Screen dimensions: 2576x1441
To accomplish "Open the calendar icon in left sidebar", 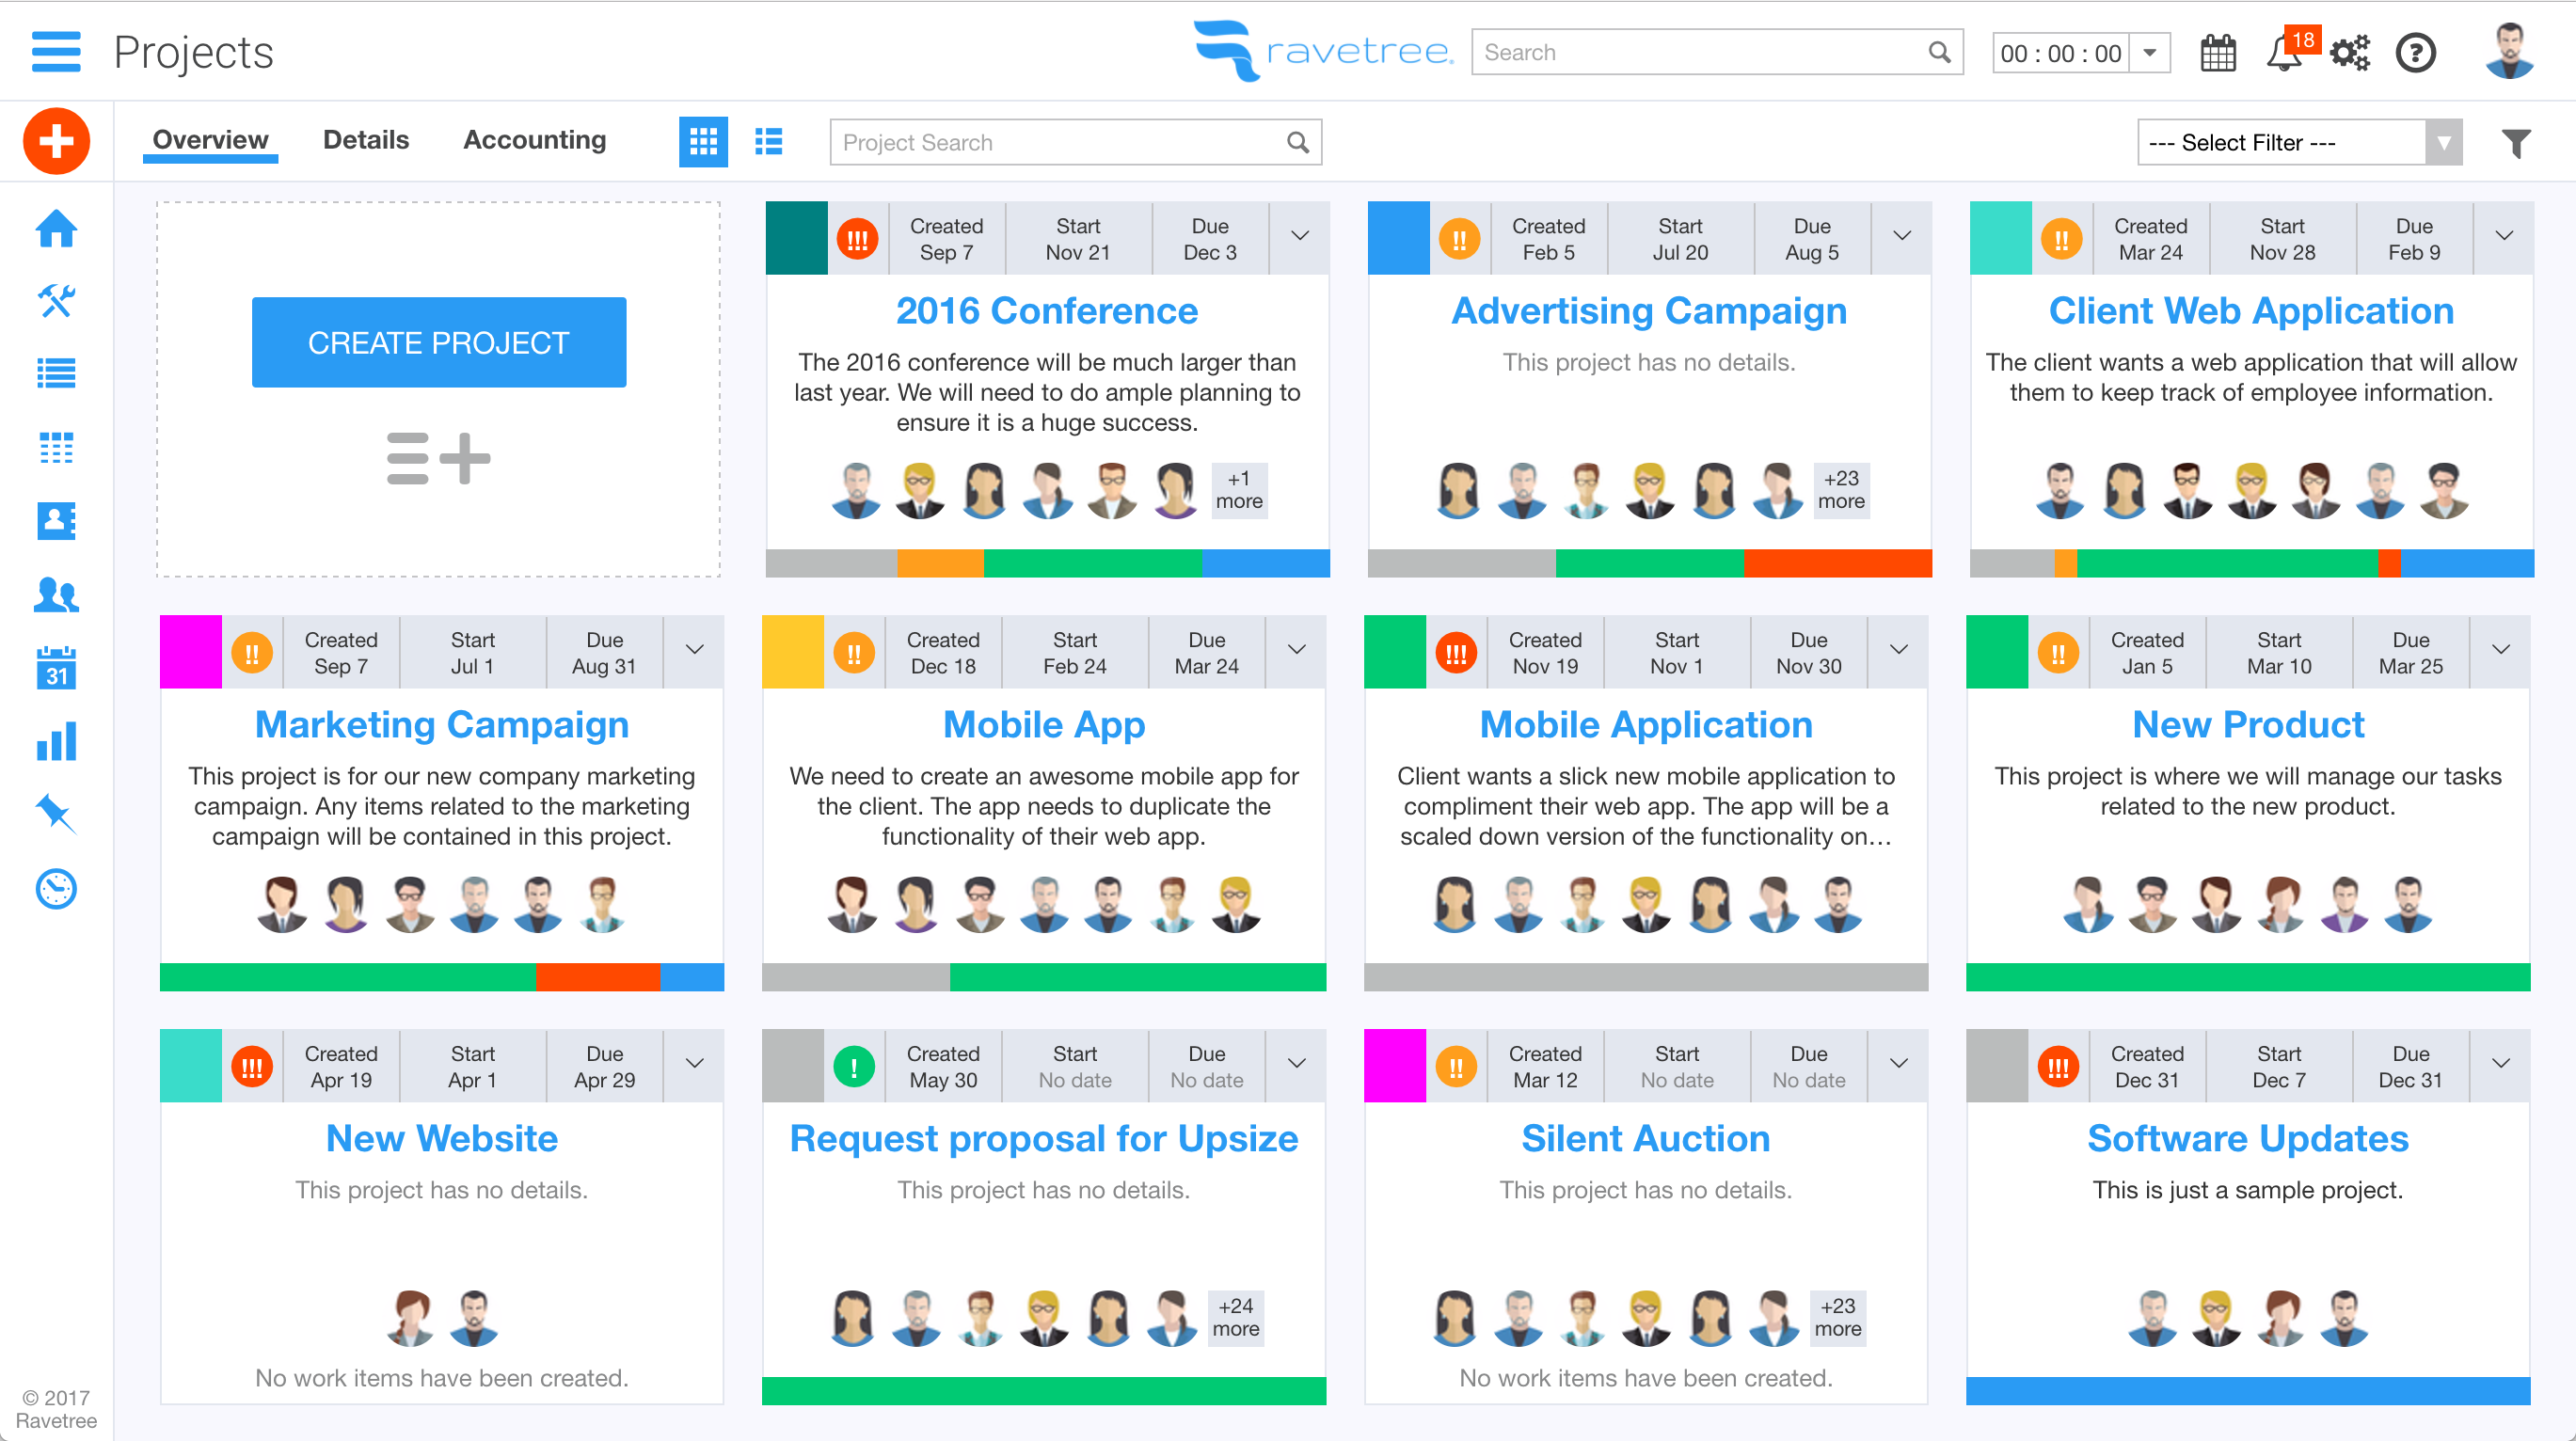I will (x=56, y=668).
